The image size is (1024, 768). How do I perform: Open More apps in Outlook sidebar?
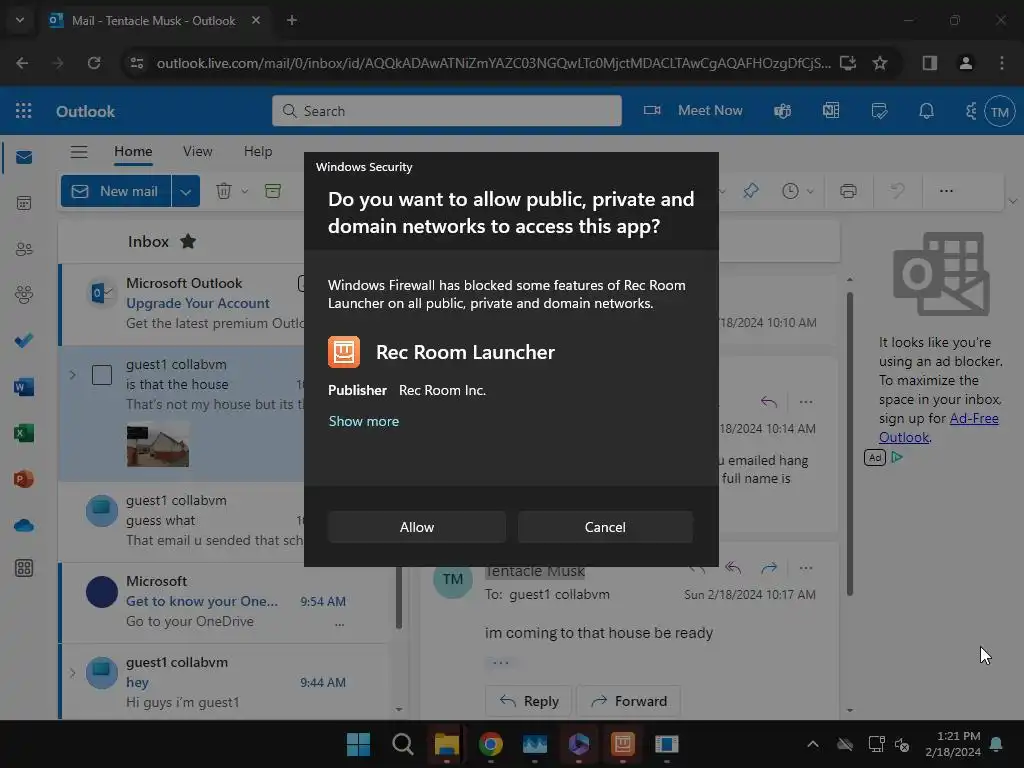tap(24, 568)
